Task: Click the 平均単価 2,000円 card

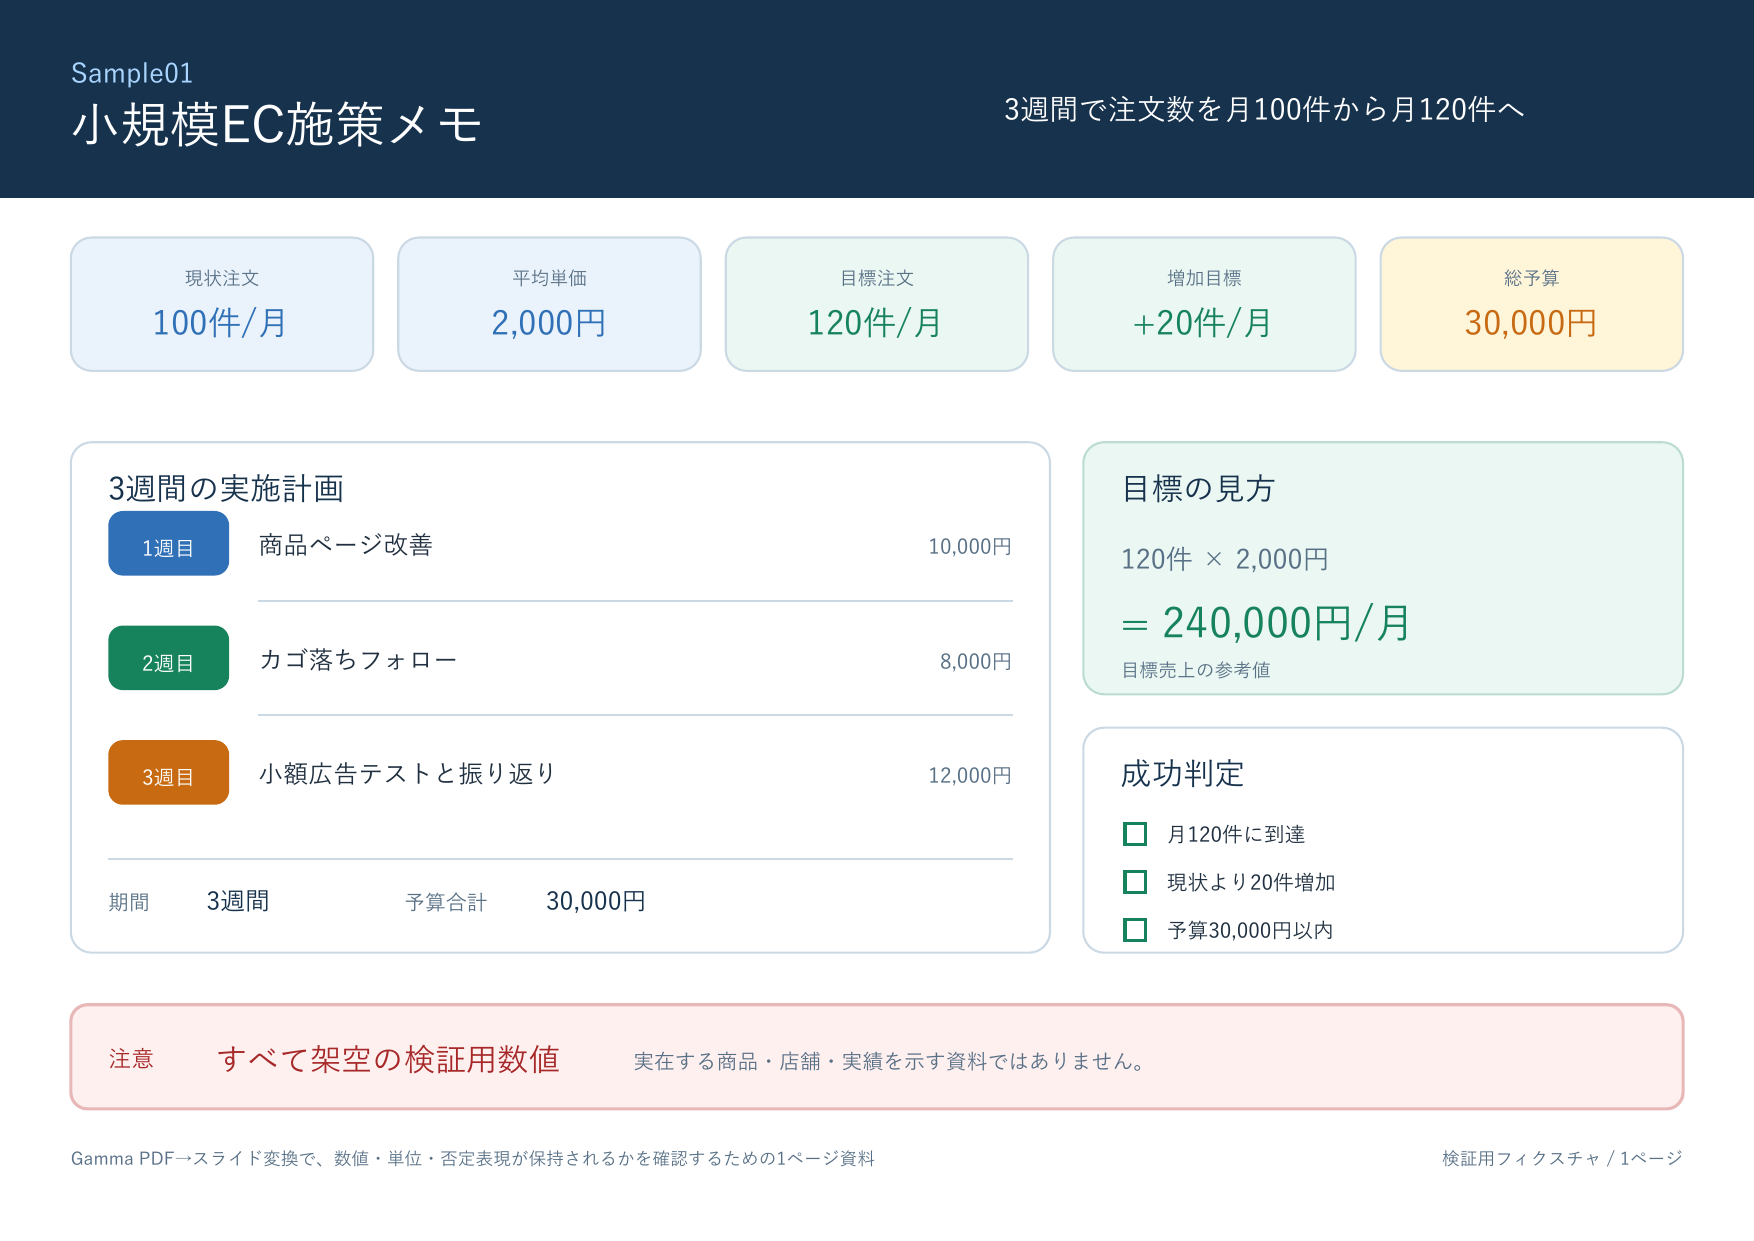Action: [549, 304]
